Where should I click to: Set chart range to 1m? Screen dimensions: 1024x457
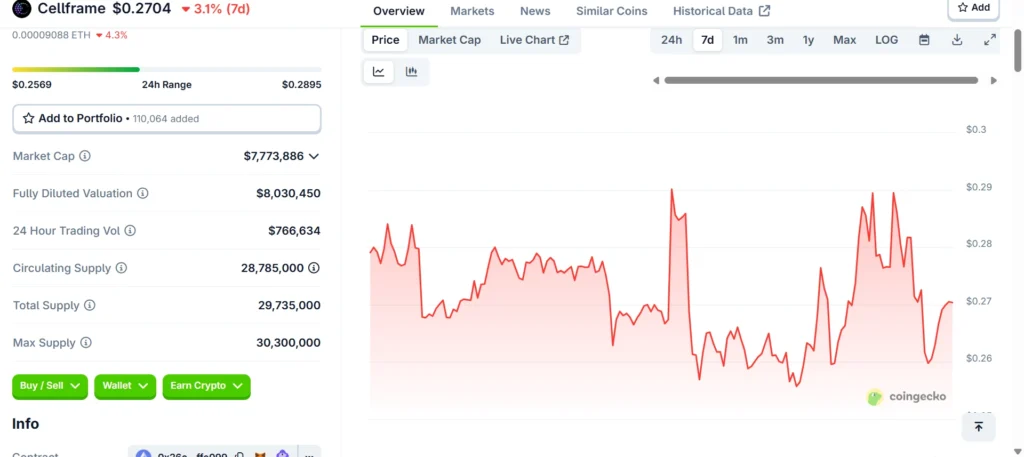point(740,40)
